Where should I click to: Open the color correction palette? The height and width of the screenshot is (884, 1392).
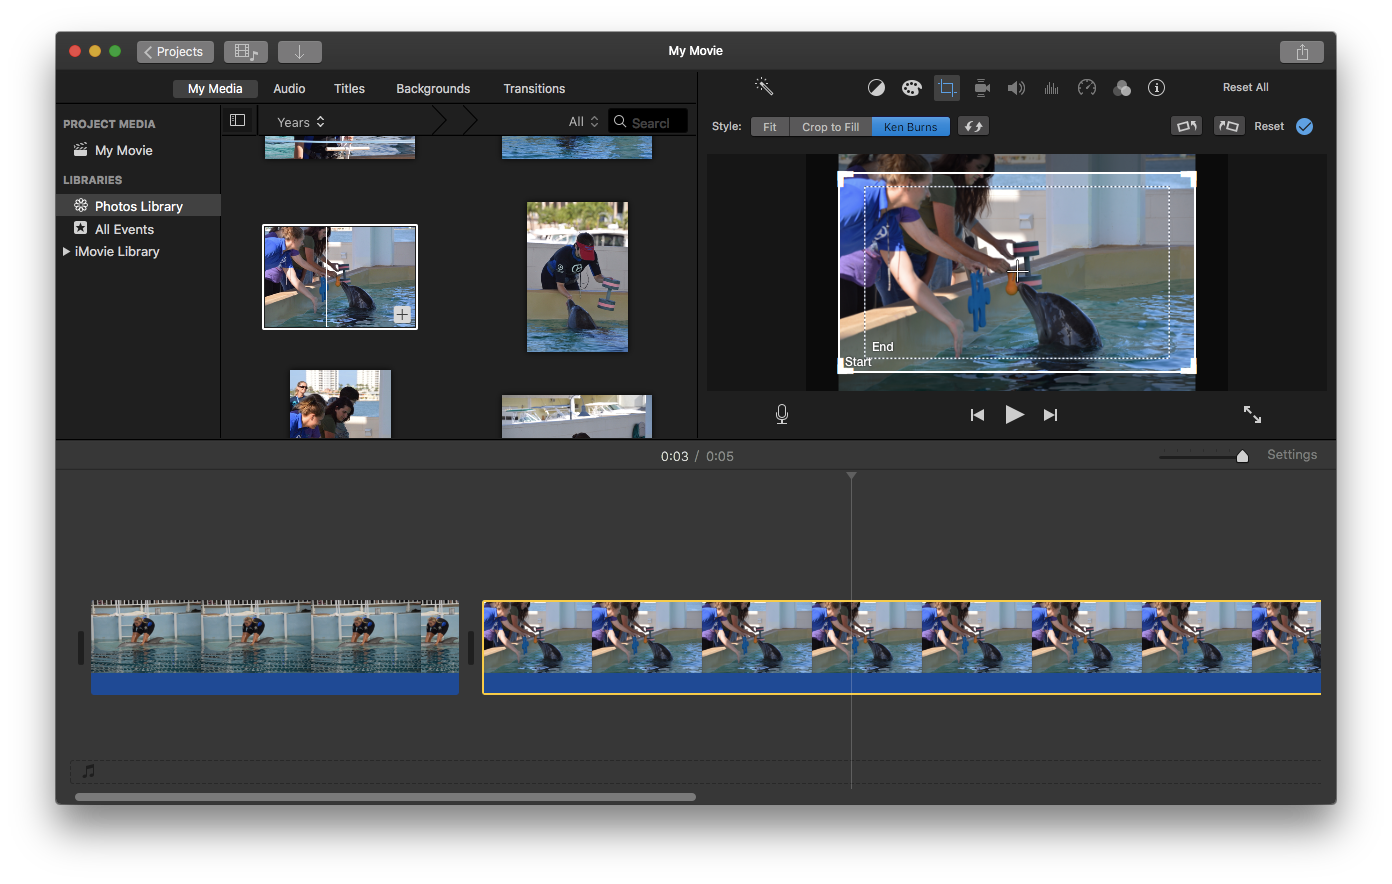[x=911, y=88]
